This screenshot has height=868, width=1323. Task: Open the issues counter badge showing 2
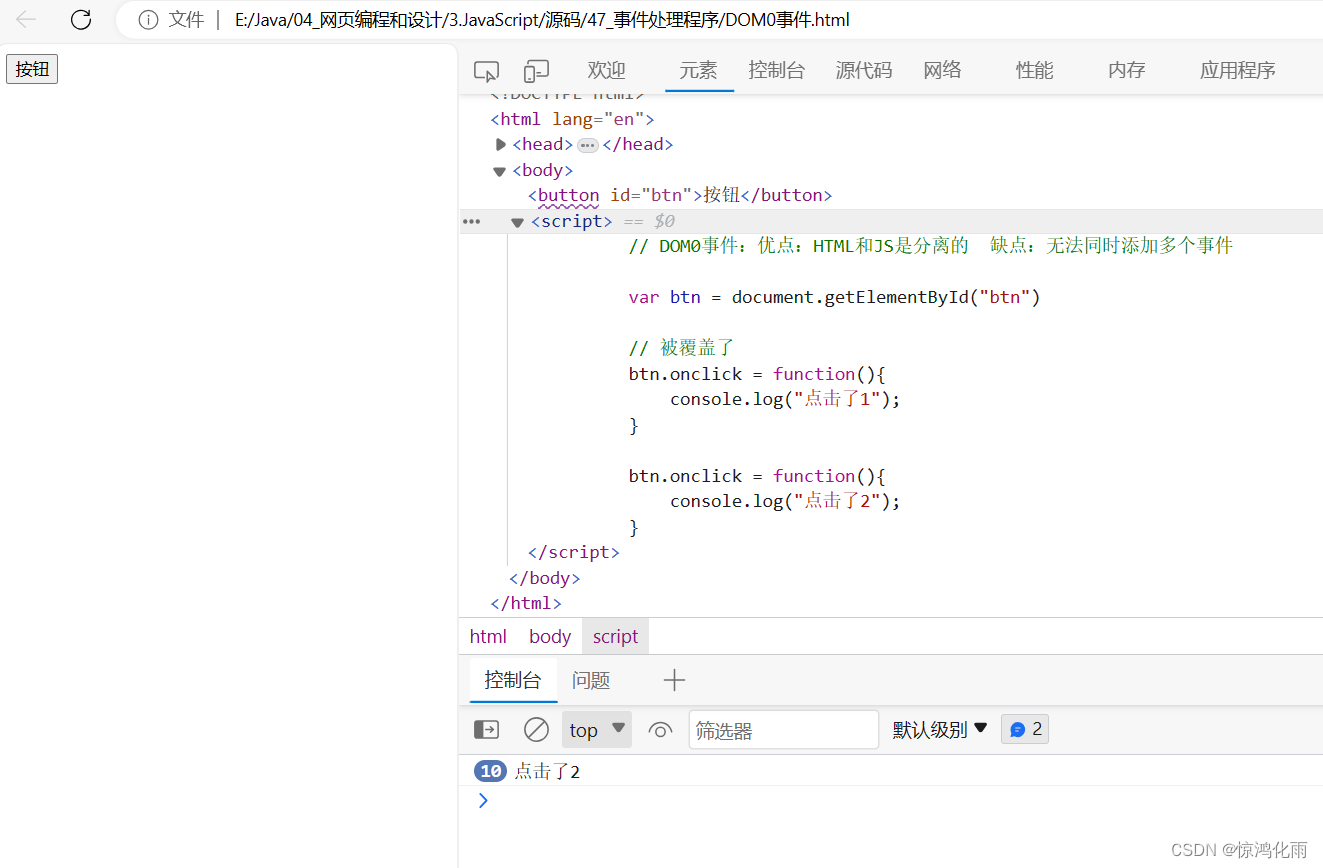[1025, 729]
